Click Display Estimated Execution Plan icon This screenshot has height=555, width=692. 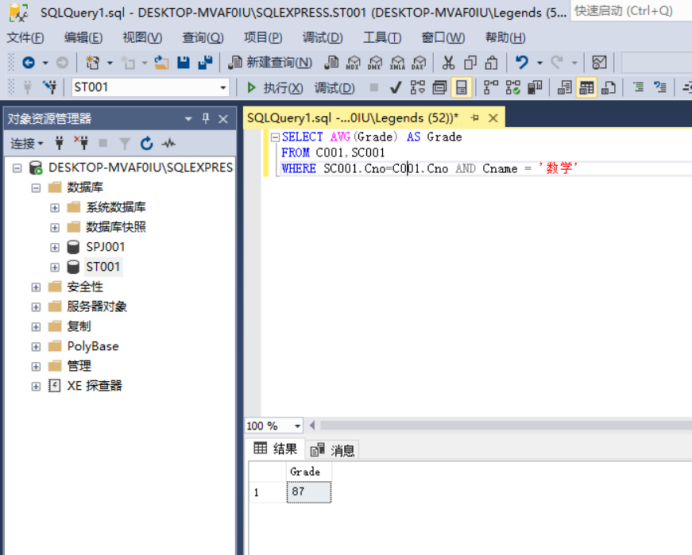pyautogui.click(x=417, y=88)
